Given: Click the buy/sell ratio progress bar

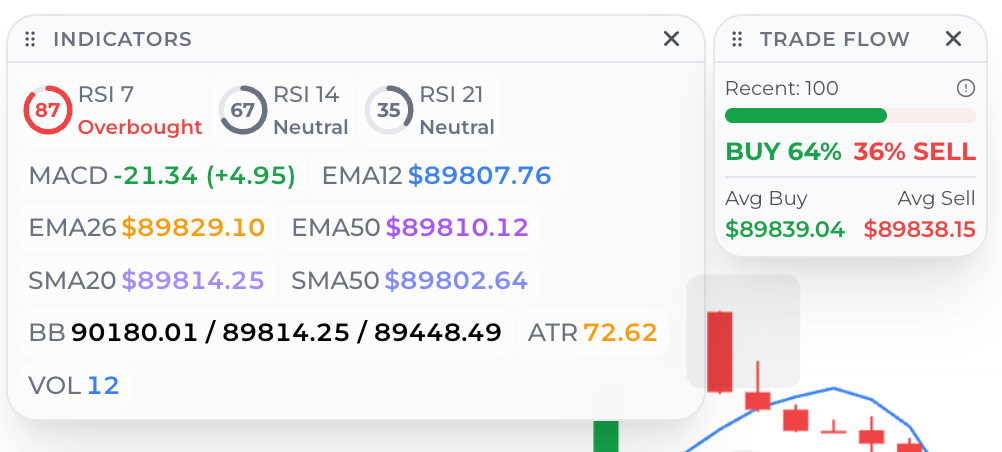Looking at the screenshot, I should pos(849,115).
